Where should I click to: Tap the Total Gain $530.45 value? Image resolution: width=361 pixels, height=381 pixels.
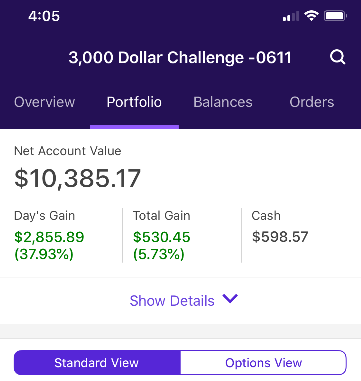click(162, 237)
